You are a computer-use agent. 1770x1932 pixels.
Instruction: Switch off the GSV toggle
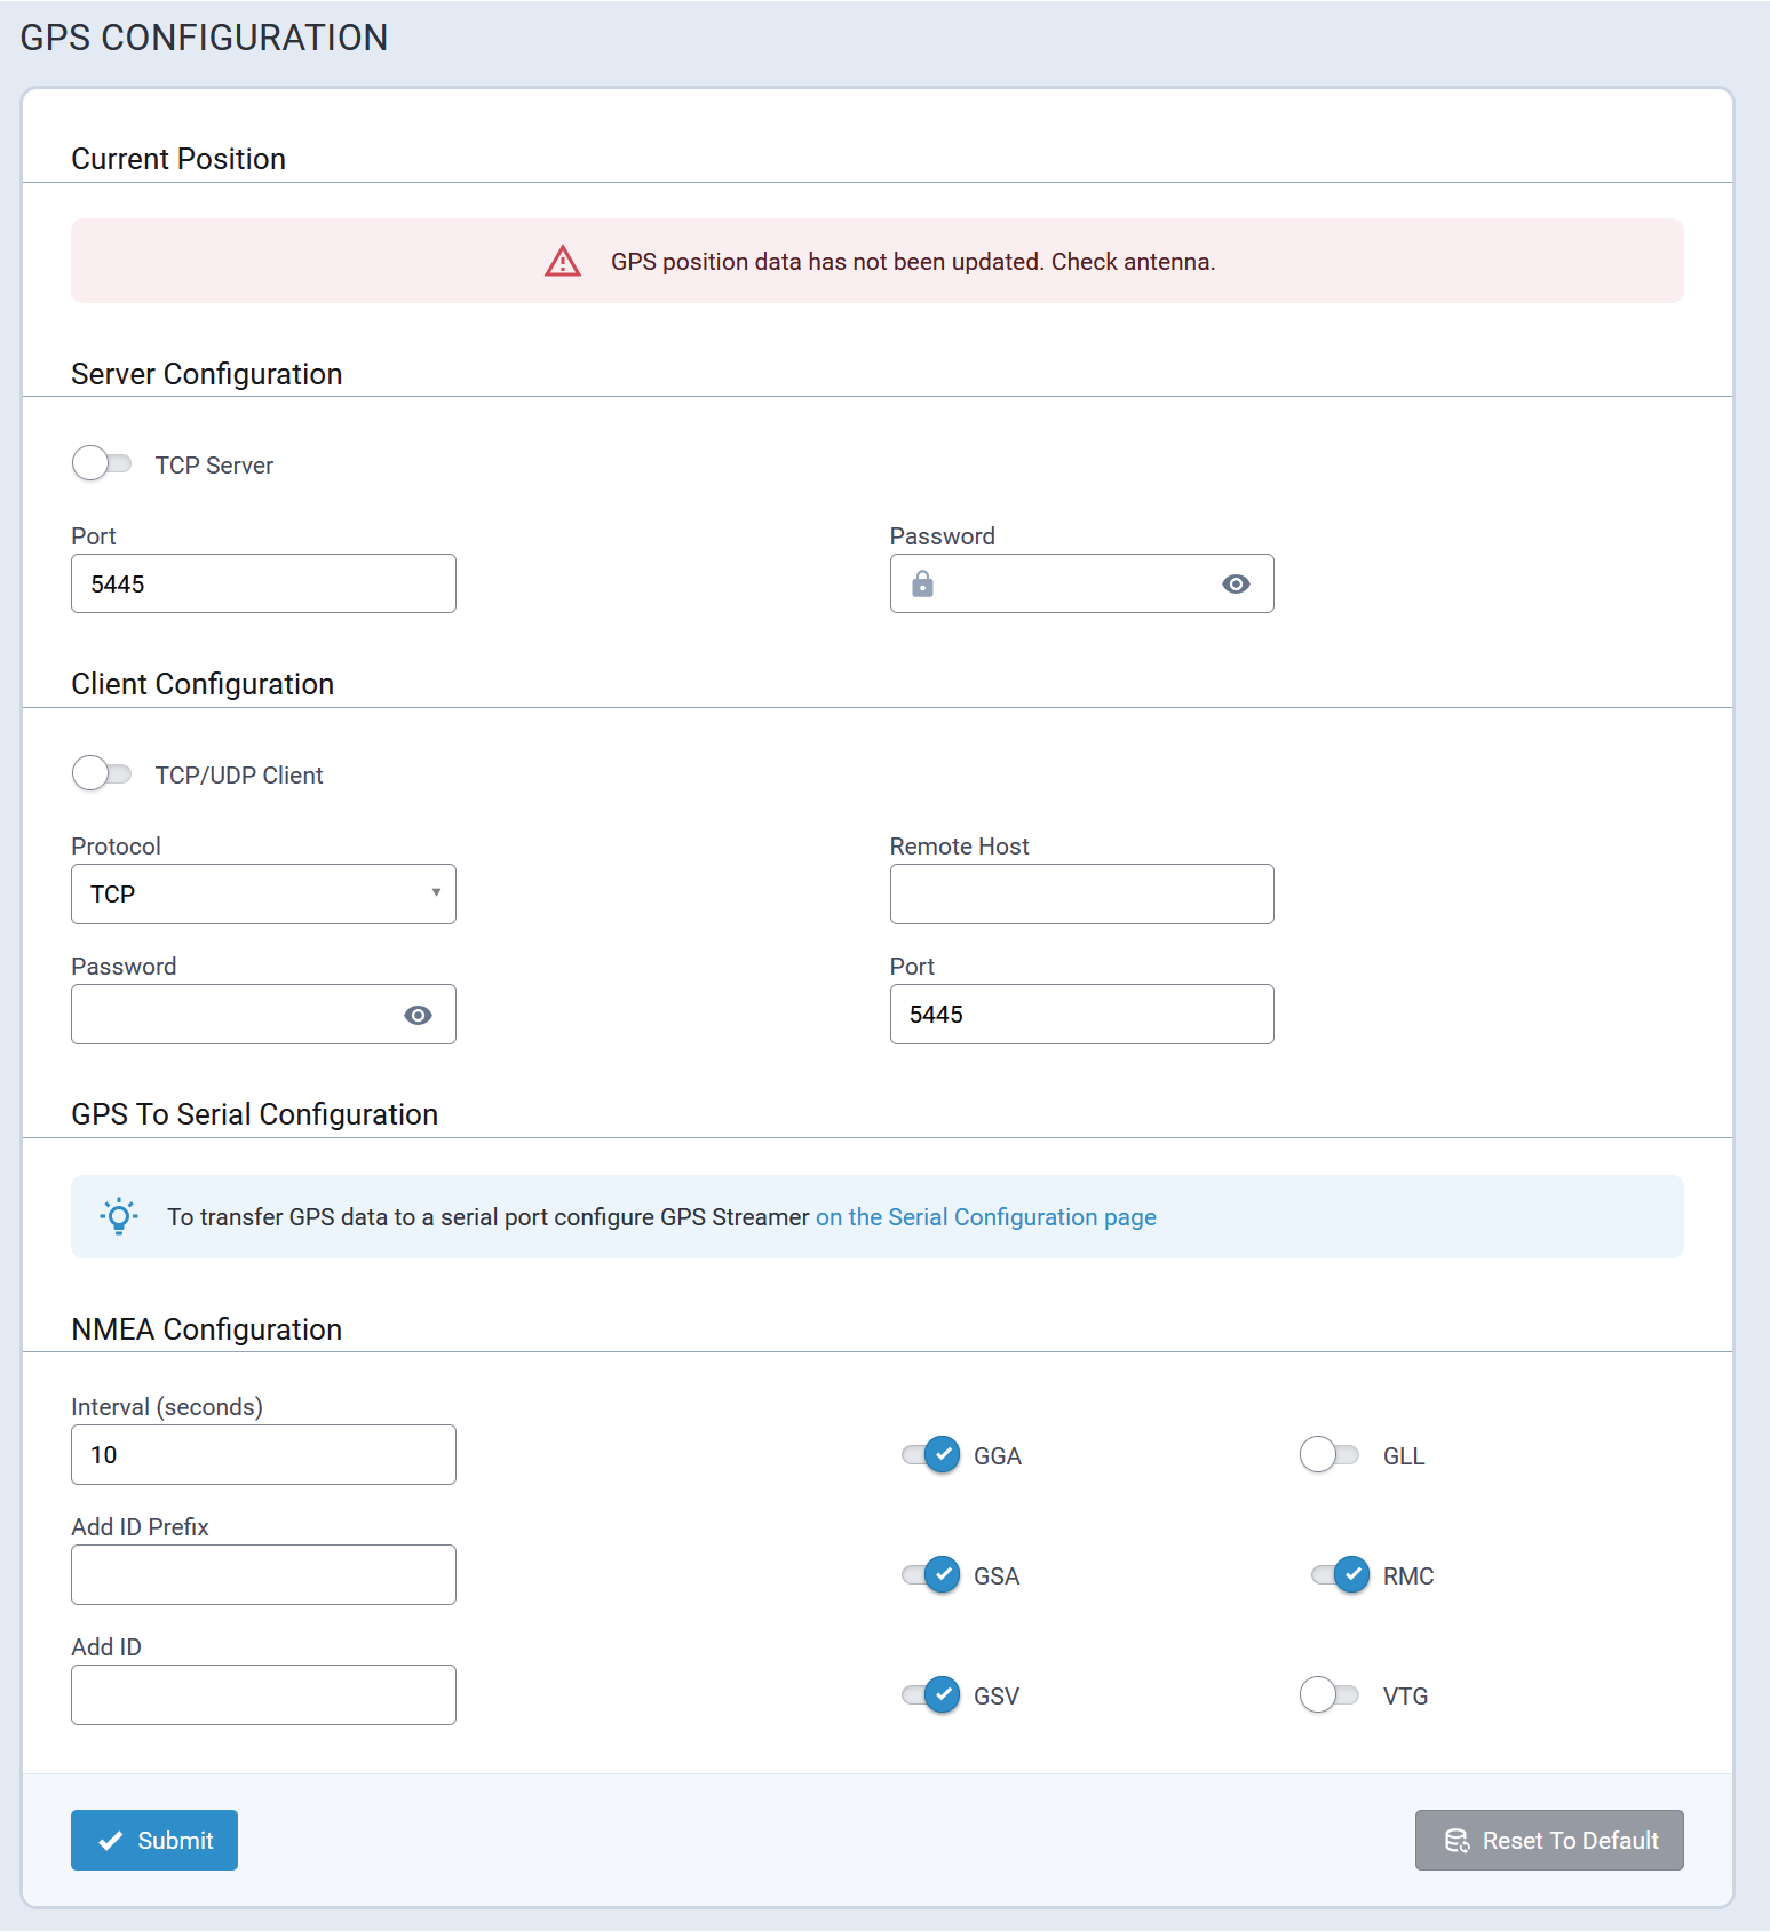[x=931, y=1695]
